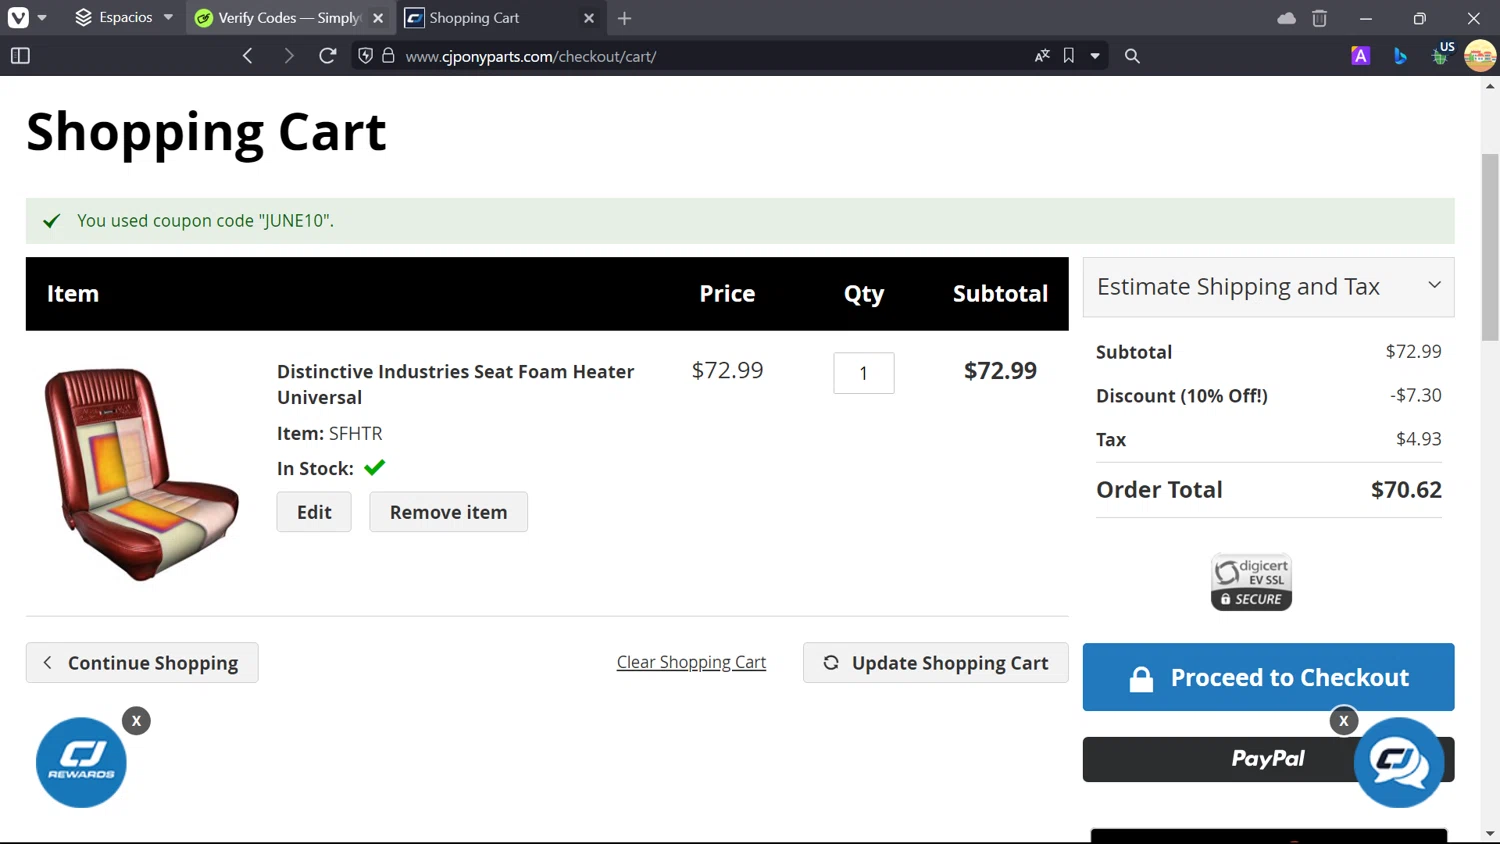
Task: Open the tracker shield icon
Action: pyautogui.click(x=365, y=56)
